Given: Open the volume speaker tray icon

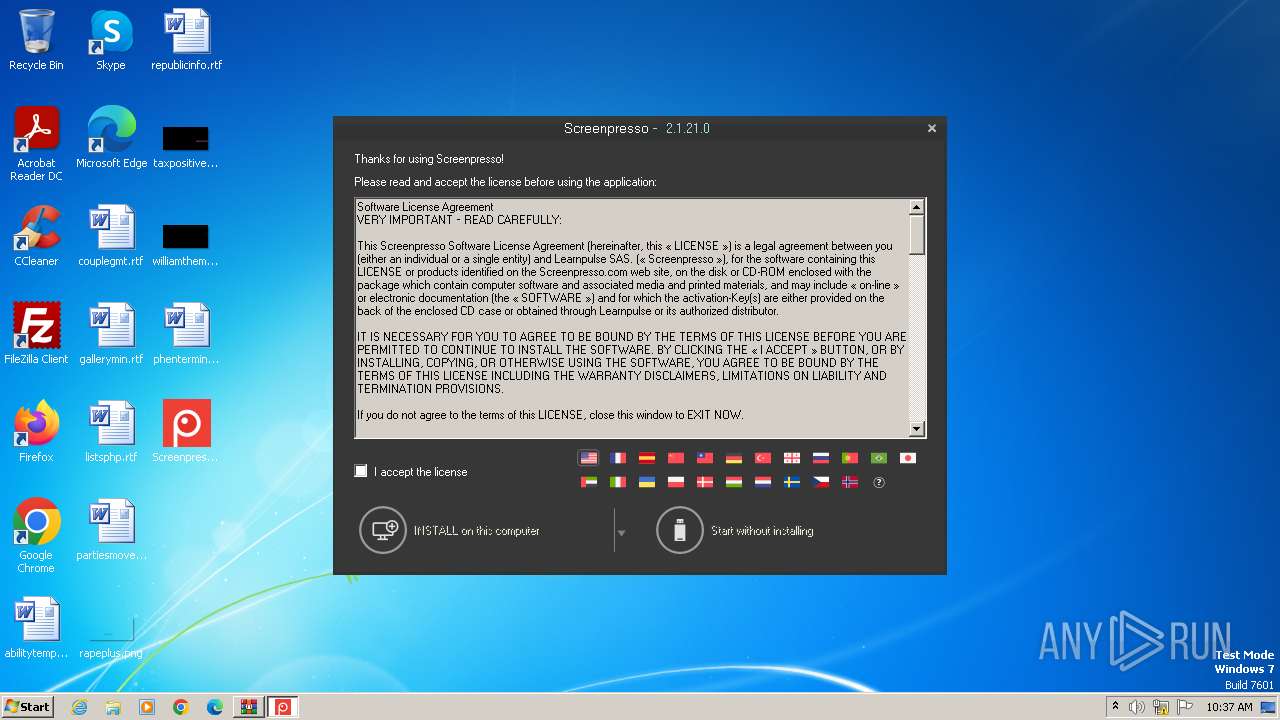Looking at the screenshot, I should coord(1137,707).
